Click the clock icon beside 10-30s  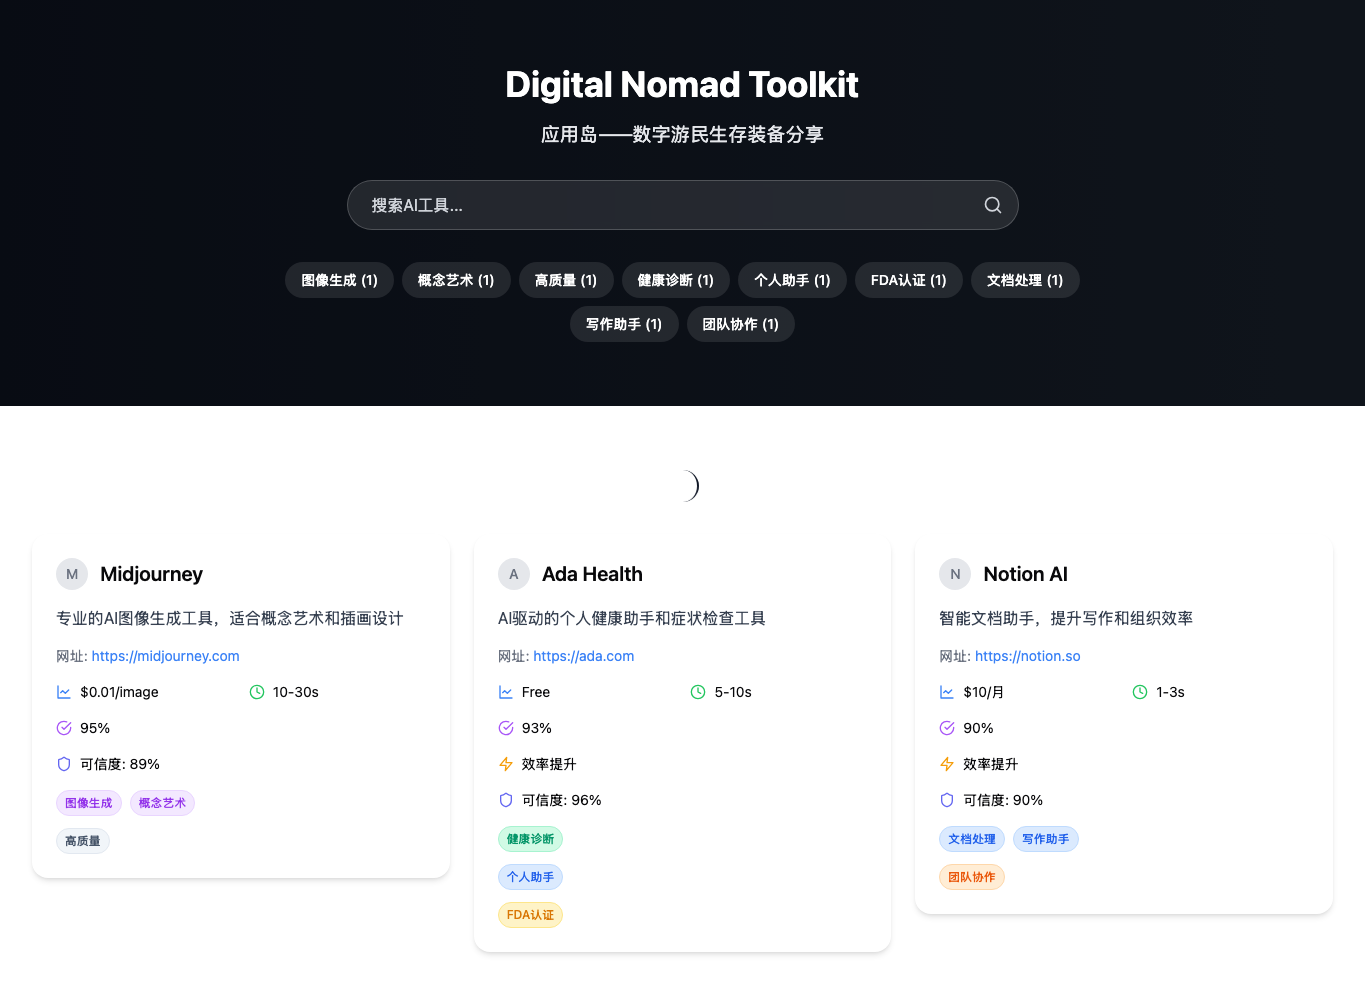258,691
